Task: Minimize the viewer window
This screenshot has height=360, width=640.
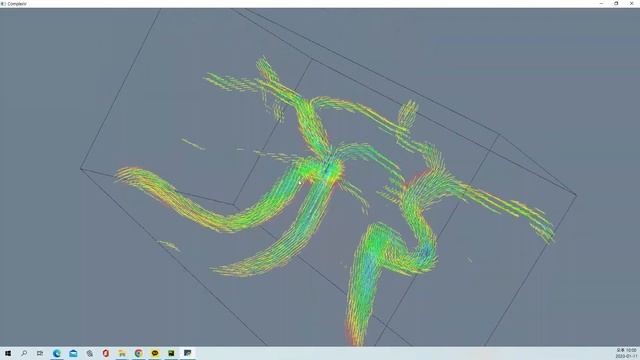Action: pyautogui.click(x=601, y=4)
